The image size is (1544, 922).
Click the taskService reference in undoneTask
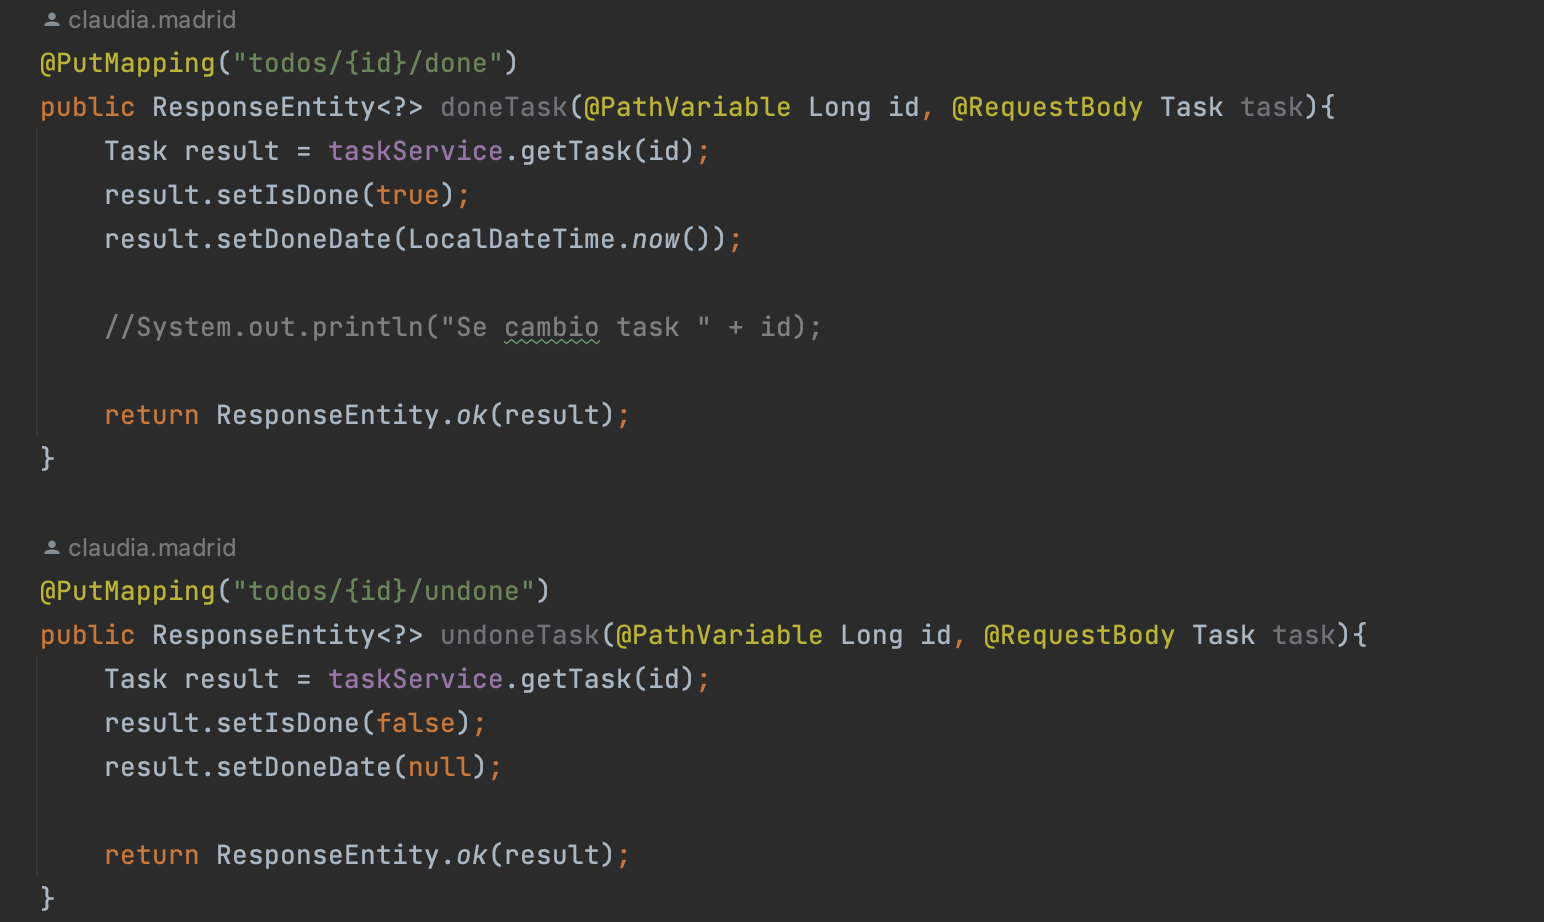(415, 678)
